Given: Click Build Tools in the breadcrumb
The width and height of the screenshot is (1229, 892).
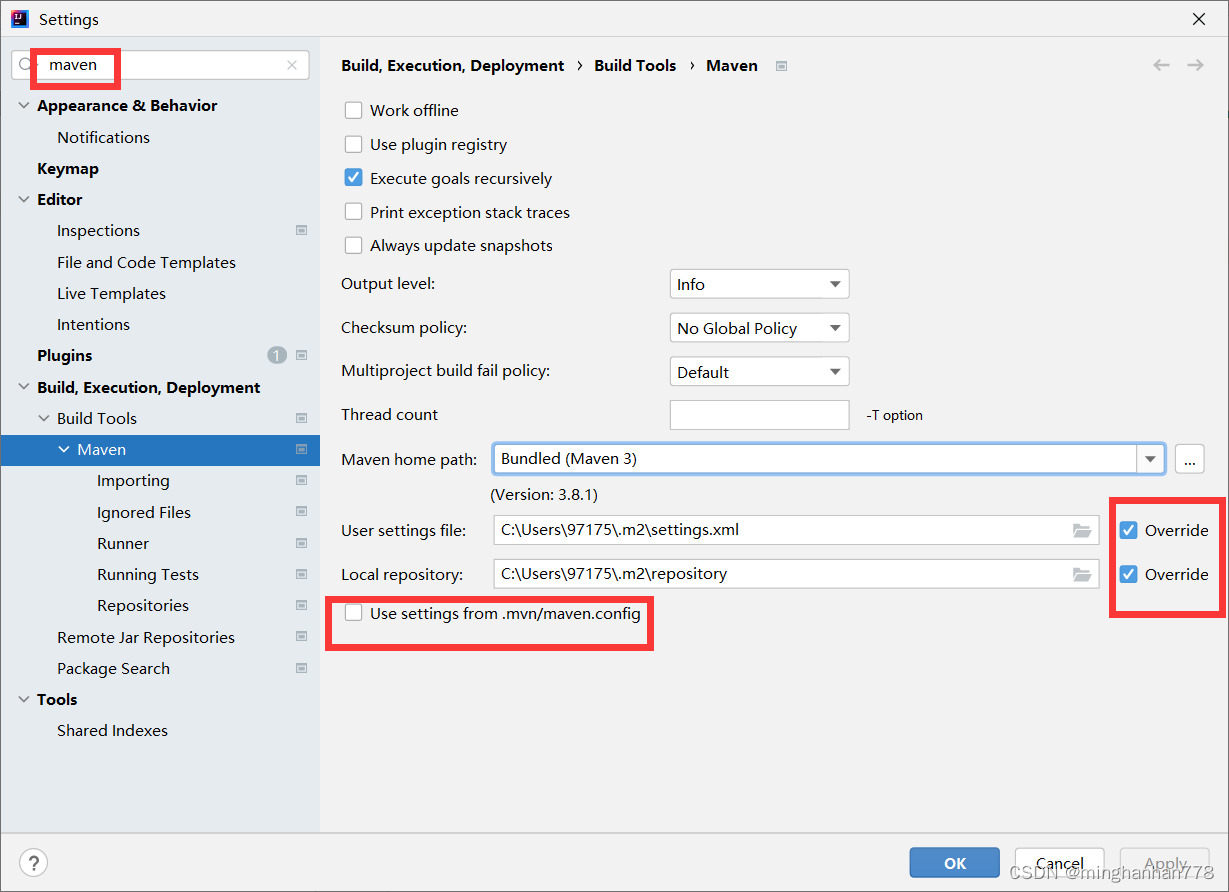Looking at the screenshot, I should click(635, 65).
